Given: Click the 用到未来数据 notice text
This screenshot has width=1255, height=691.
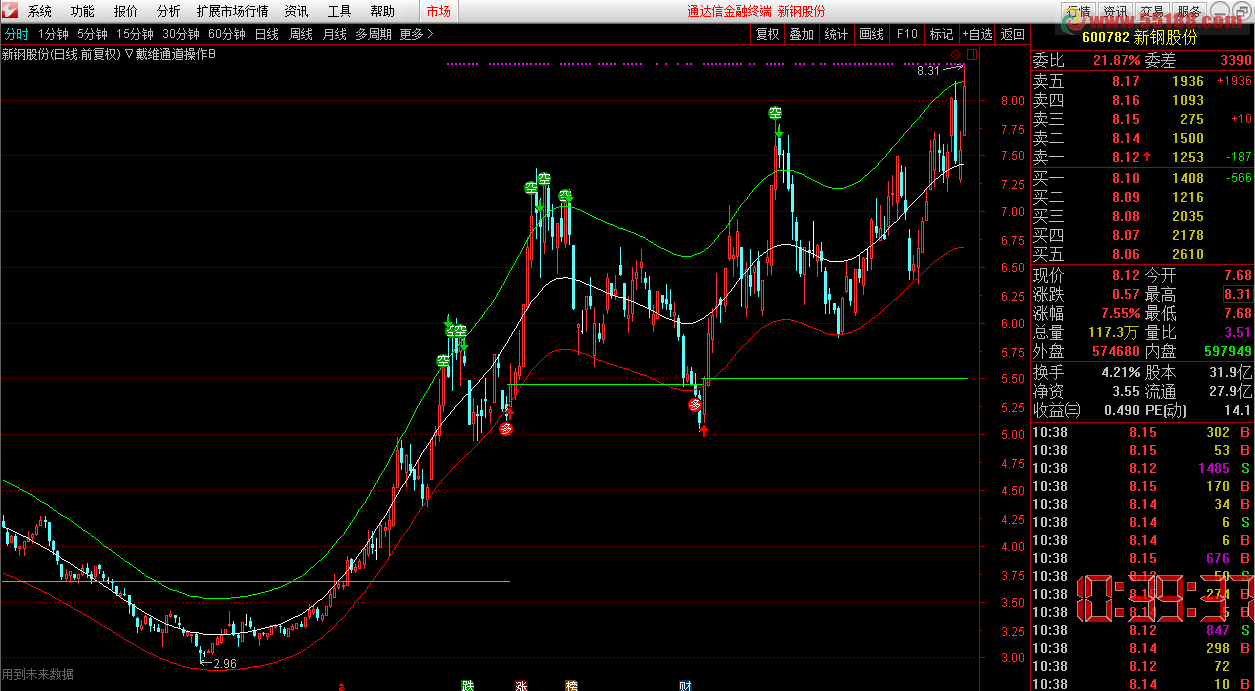Looking at the screenshot, I should (38, 674).
